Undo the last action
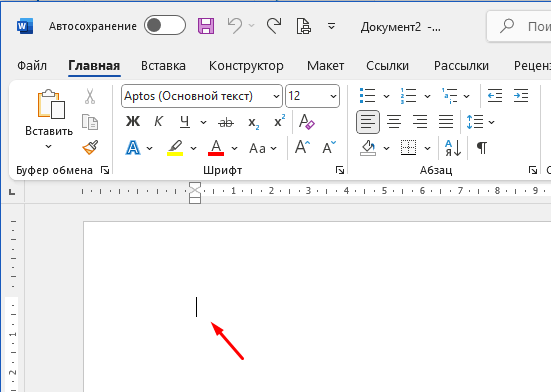 tap(234, 26)
